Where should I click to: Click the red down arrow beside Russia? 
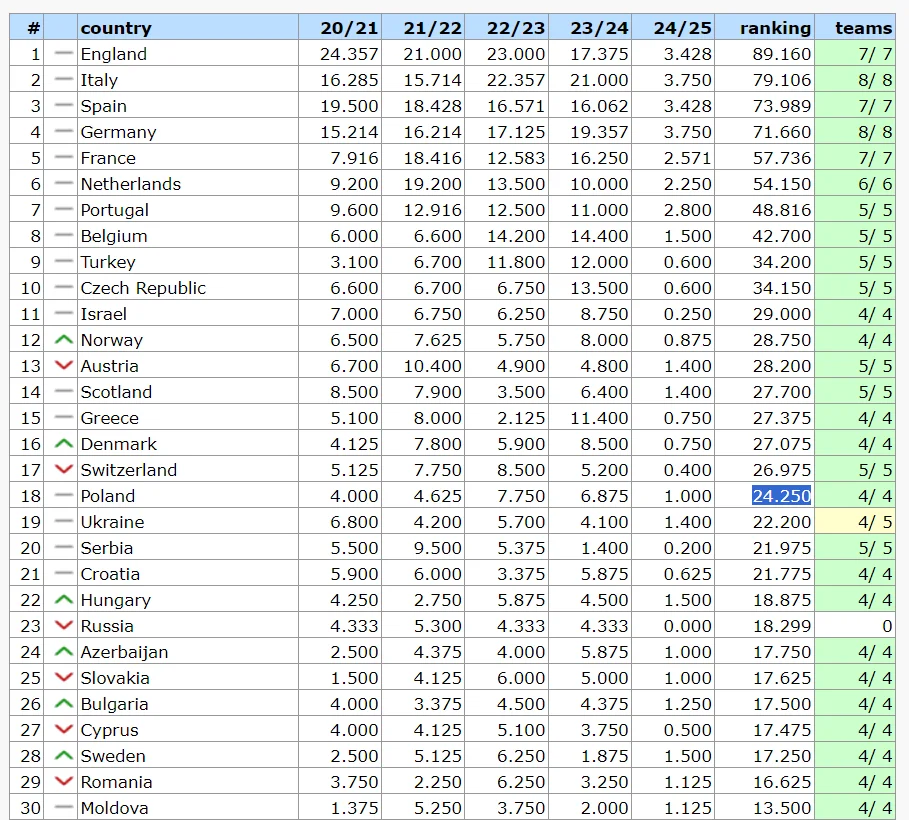[64, 626]
